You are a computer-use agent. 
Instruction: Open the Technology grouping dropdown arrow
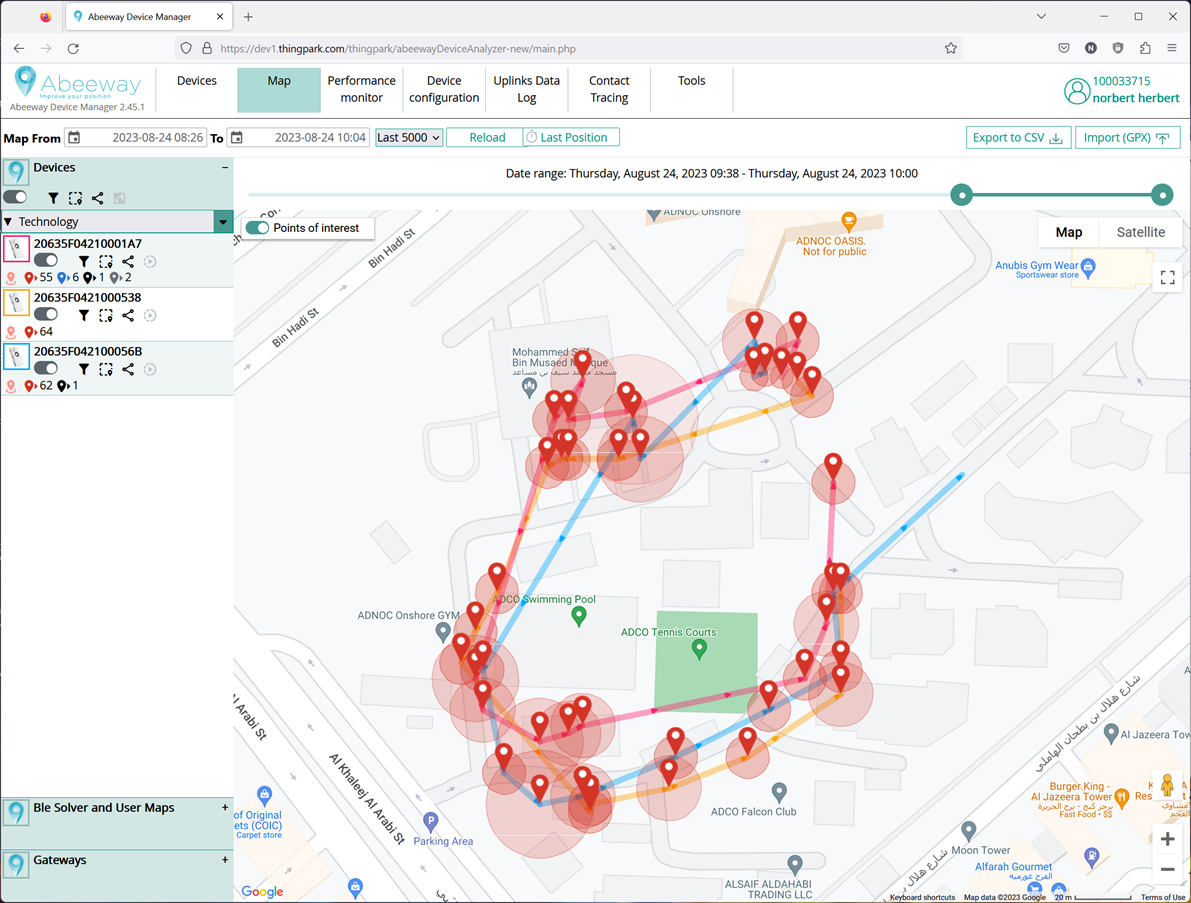tap(223, 222)
